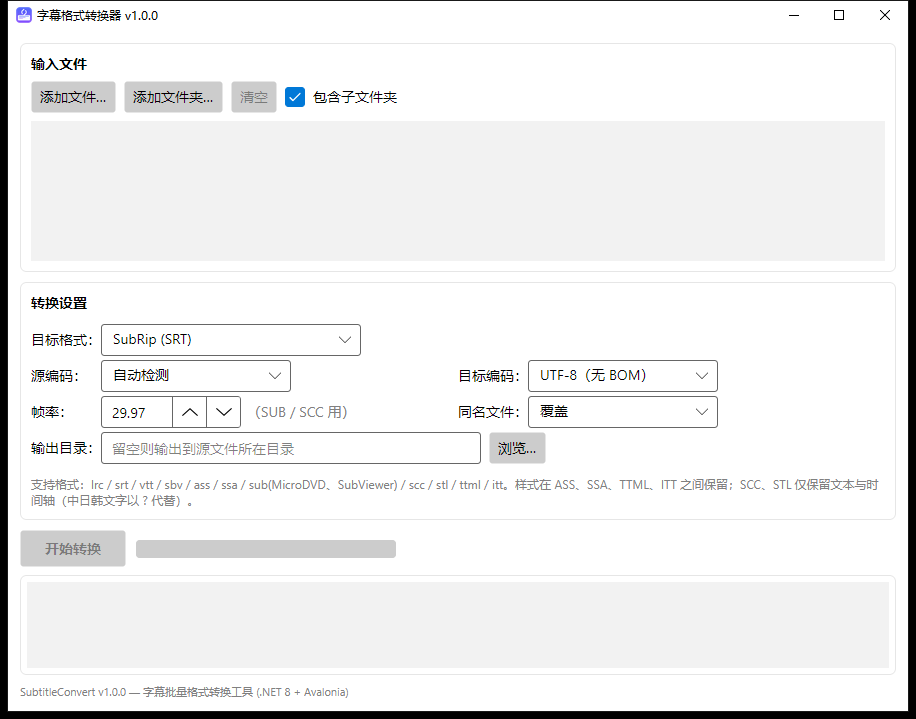This screenshot has height=719, width=916.
Task: Open the 源编码 自动检测 dropdown
Action: tap(196, 376)
